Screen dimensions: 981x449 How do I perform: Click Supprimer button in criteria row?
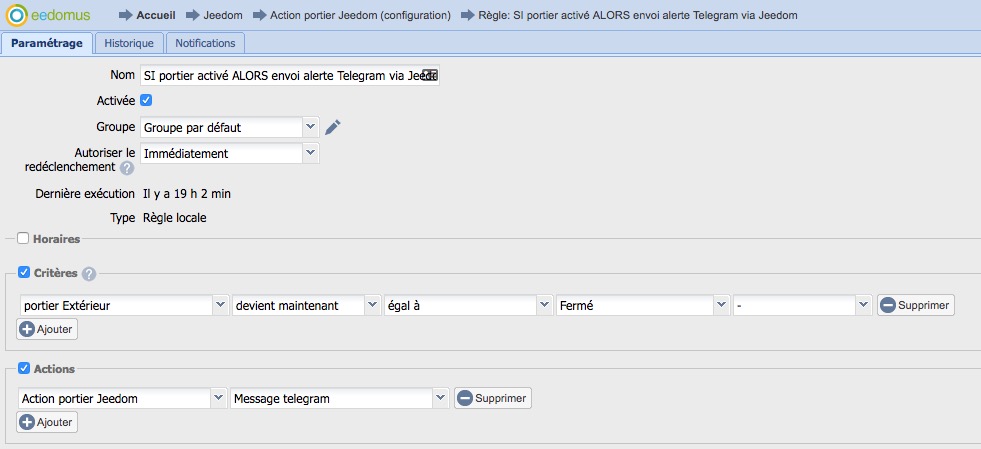tap(915, 305)
